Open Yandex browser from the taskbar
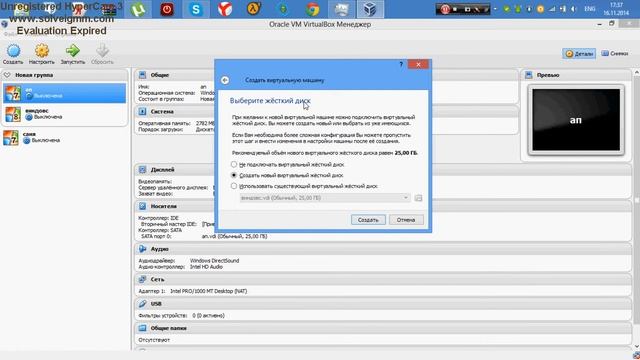This screenshot has width=640, height=360. pyautogui.click(x=225, y=9)
